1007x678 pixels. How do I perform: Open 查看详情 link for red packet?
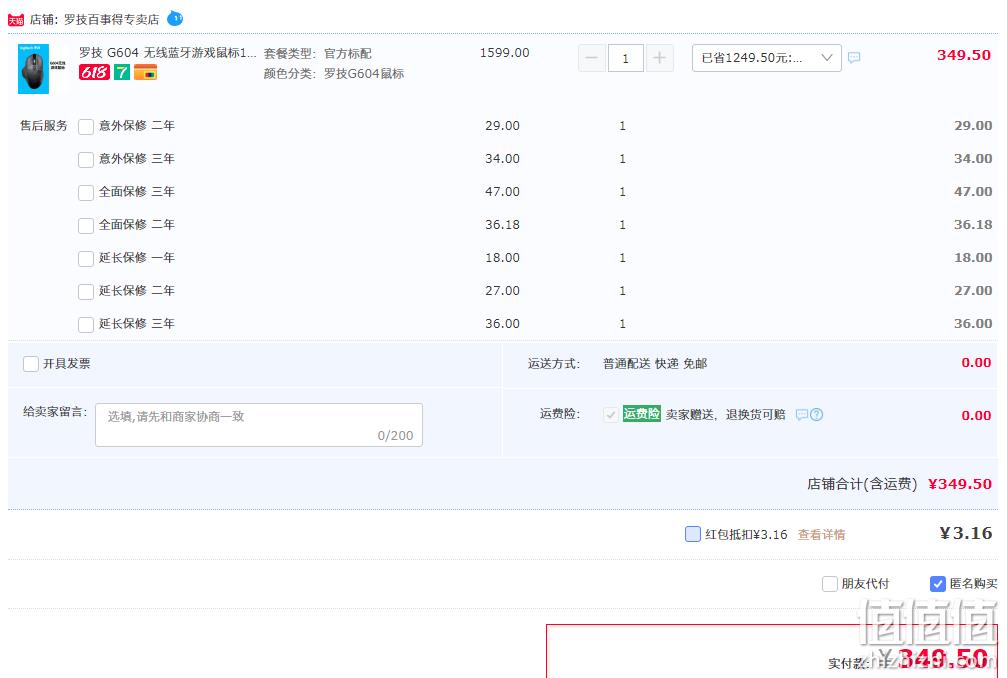click(x=821, y=534)
